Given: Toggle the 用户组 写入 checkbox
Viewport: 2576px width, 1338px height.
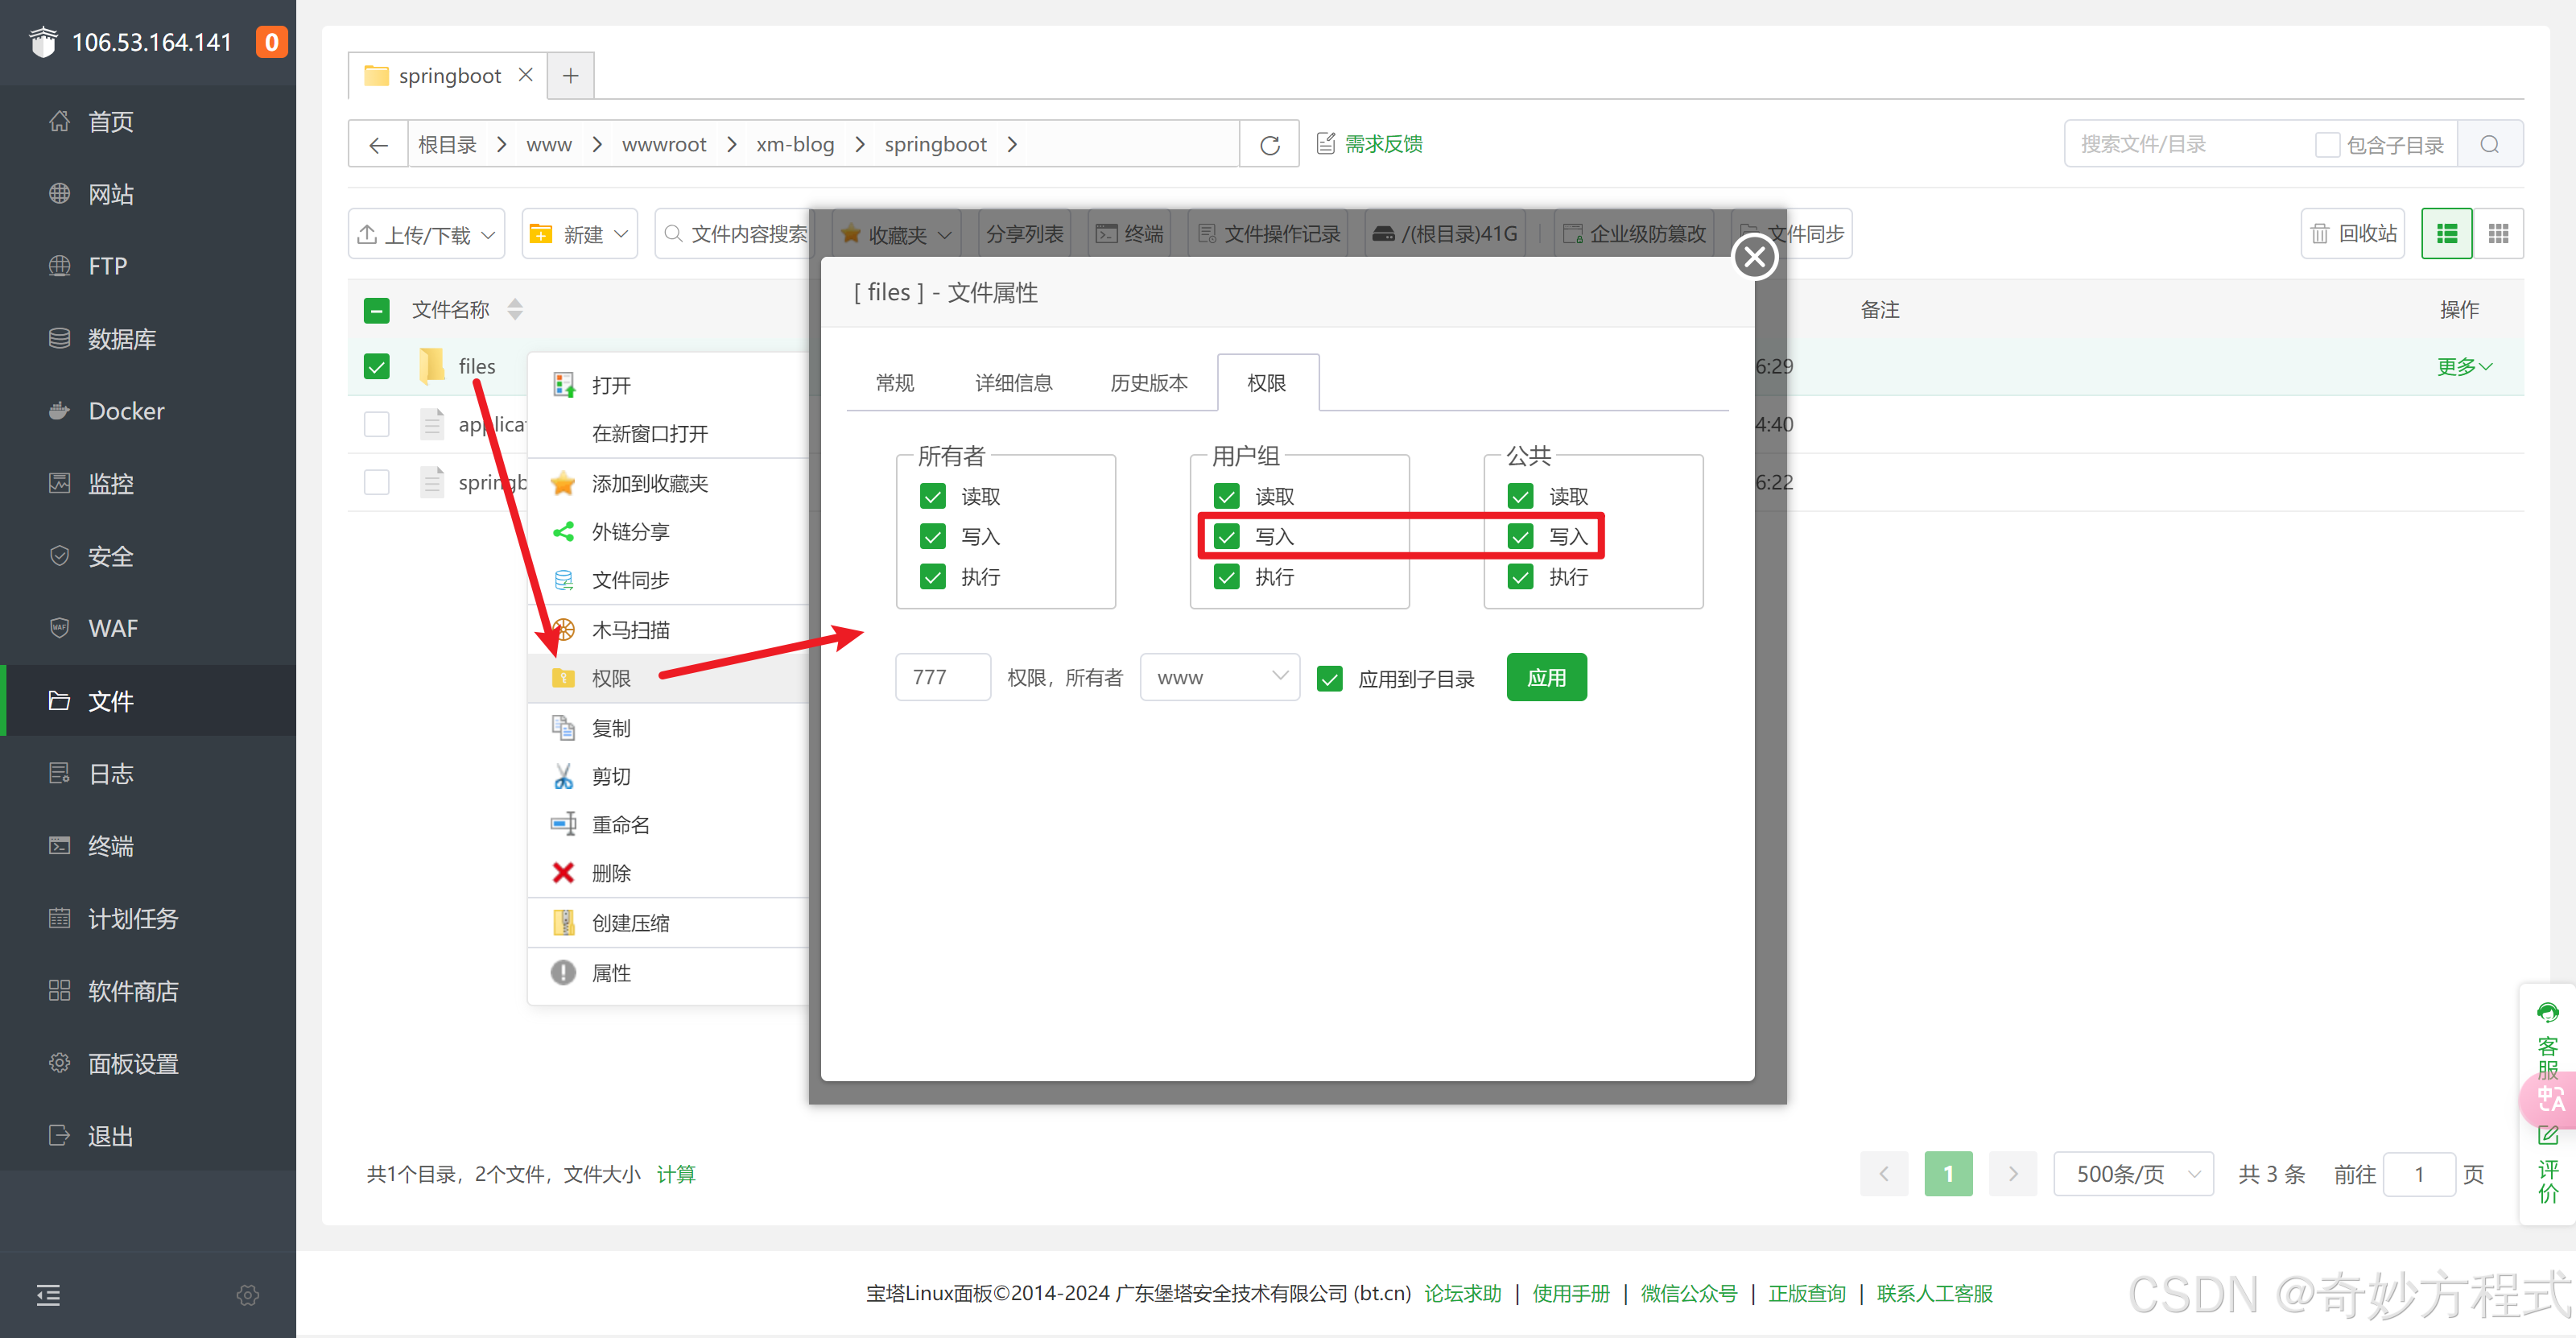Looking at the screenshot, I should 1227,537.
